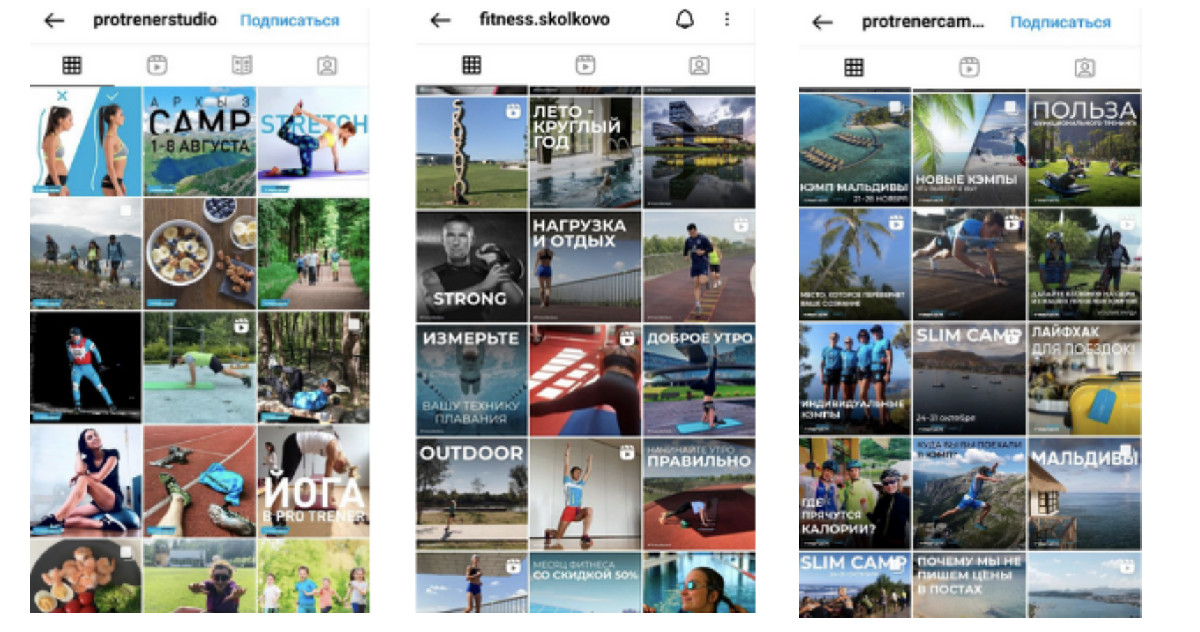This screenshot has height=632, width=1200.
Task: Show tagged photos on protrenerstudio
Action: tap(326, 66)
